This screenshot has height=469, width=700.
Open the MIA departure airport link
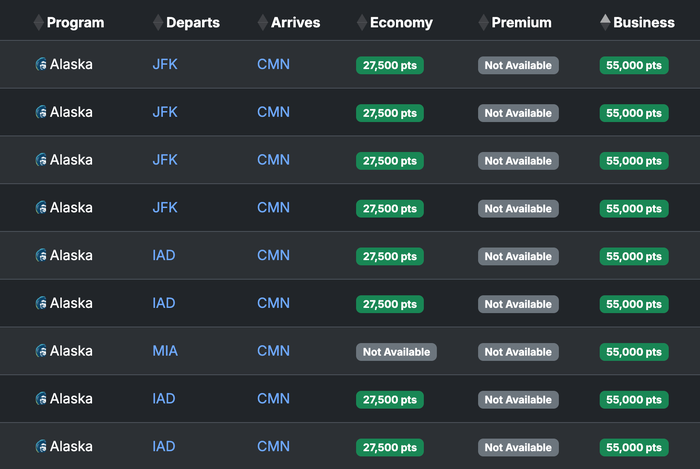tap(165, 351)
